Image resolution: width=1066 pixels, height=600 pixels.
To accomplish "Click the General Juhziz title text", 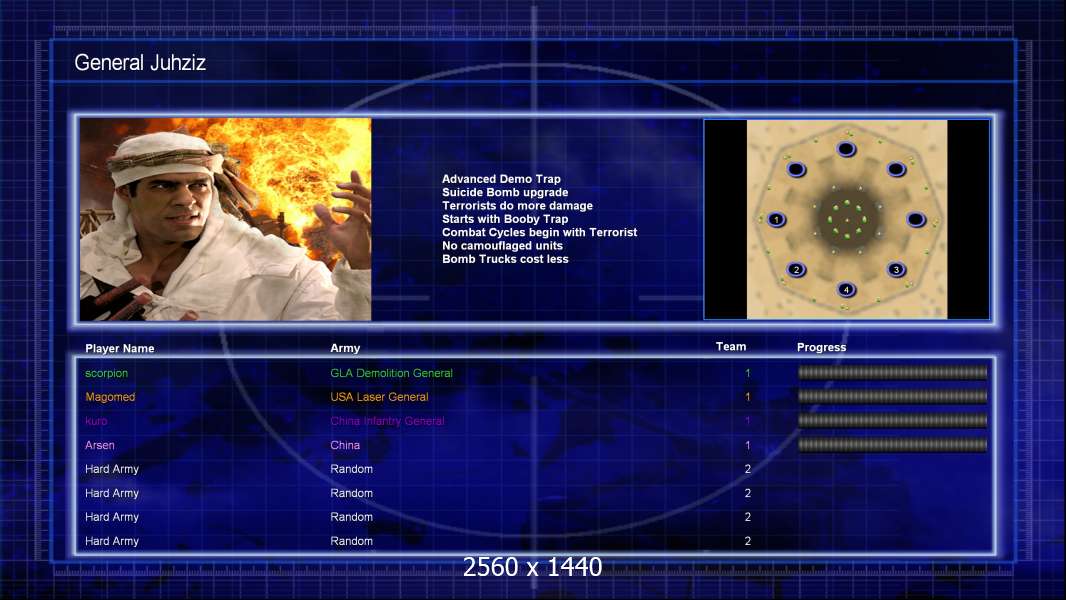I will (140, 64).
